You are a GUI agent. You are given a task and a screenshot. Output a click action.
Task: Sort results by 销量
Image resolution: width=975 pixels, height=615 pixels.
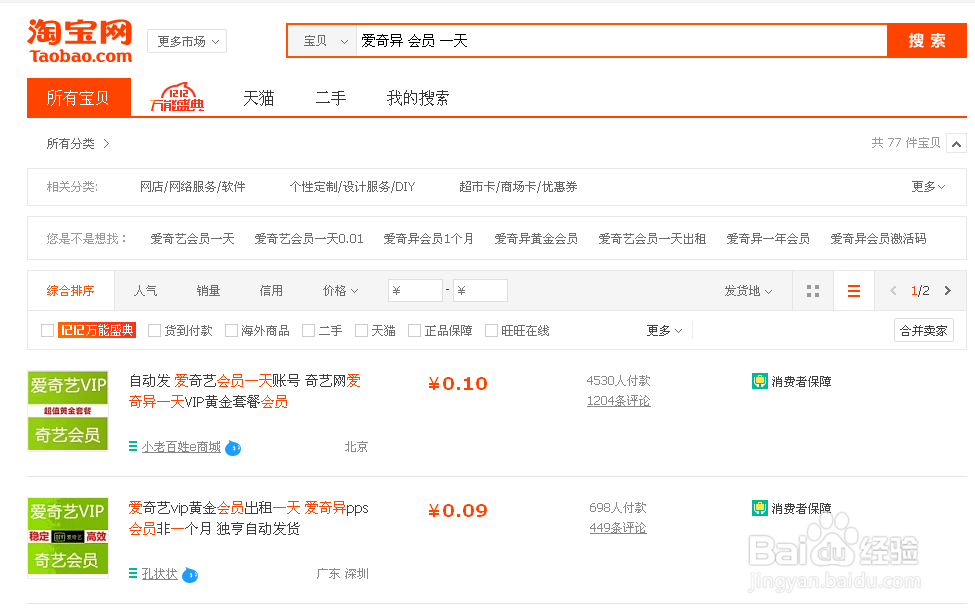pyautogui.click(x=208, y=290)
